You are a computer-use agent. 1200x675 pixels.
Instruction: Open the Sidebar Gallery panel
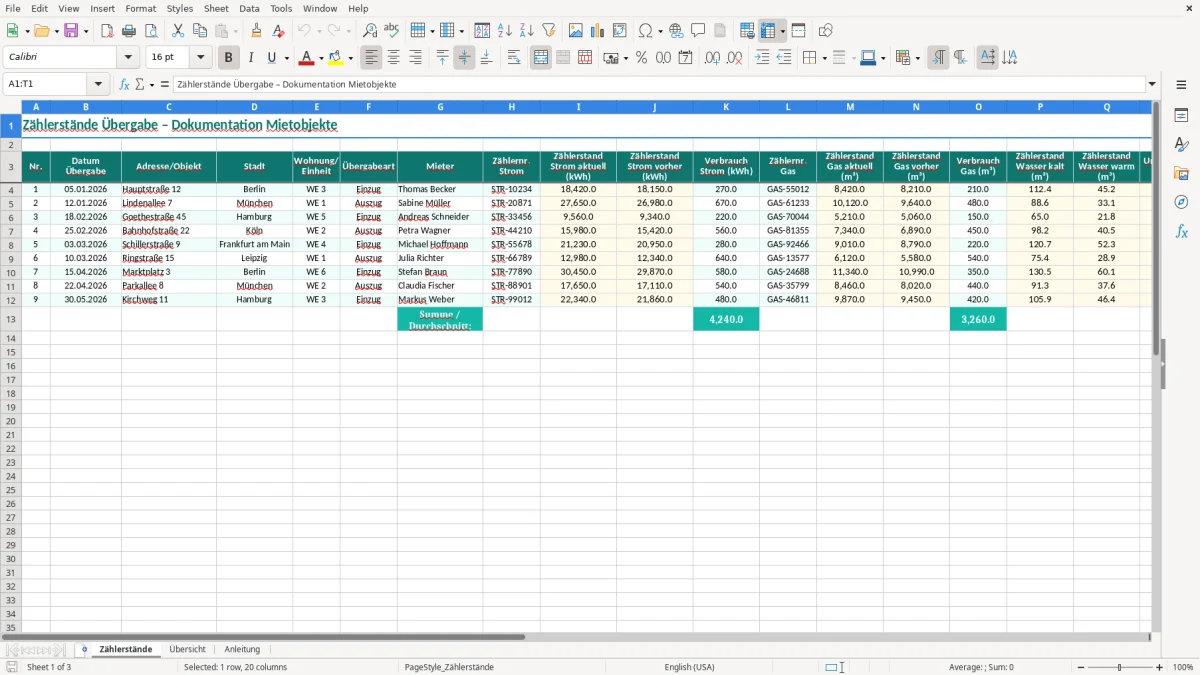[1181, 173]
